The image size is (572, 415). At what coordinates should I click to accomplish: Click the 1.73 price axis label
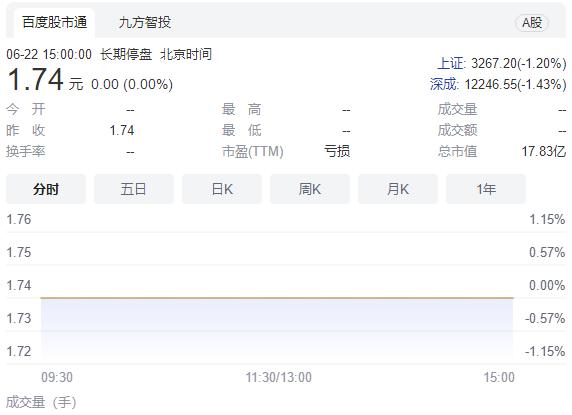click(x=19, y=318)
